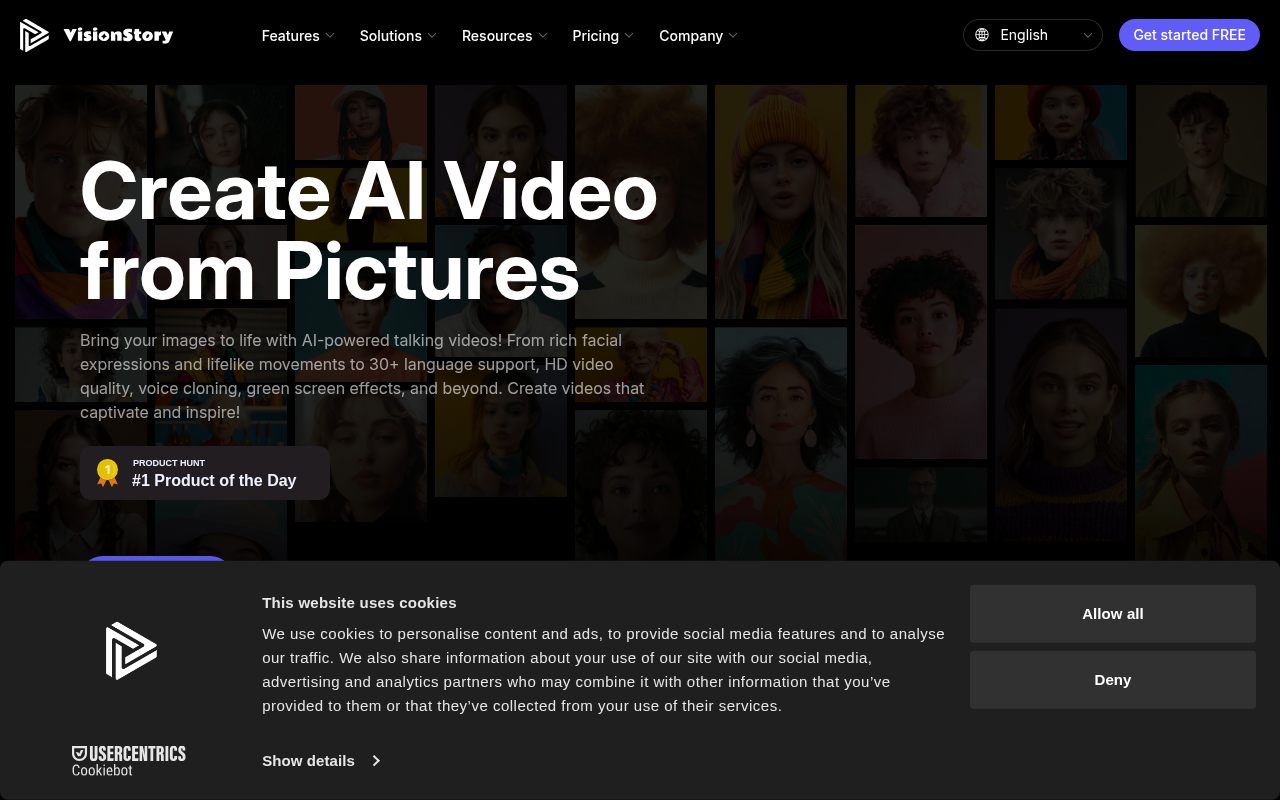This screenshot has height=800, width=1280.
Task: Click the Usercentrics Cookiebot logo
Action: [x=129, y=760]
